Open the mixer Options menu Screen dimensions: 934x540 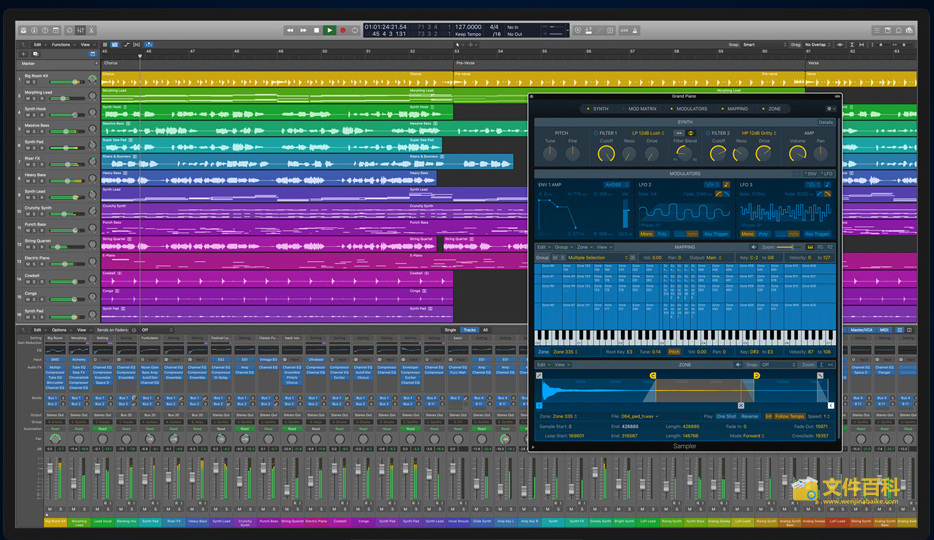pyautogui.click(x=60, y=330)
